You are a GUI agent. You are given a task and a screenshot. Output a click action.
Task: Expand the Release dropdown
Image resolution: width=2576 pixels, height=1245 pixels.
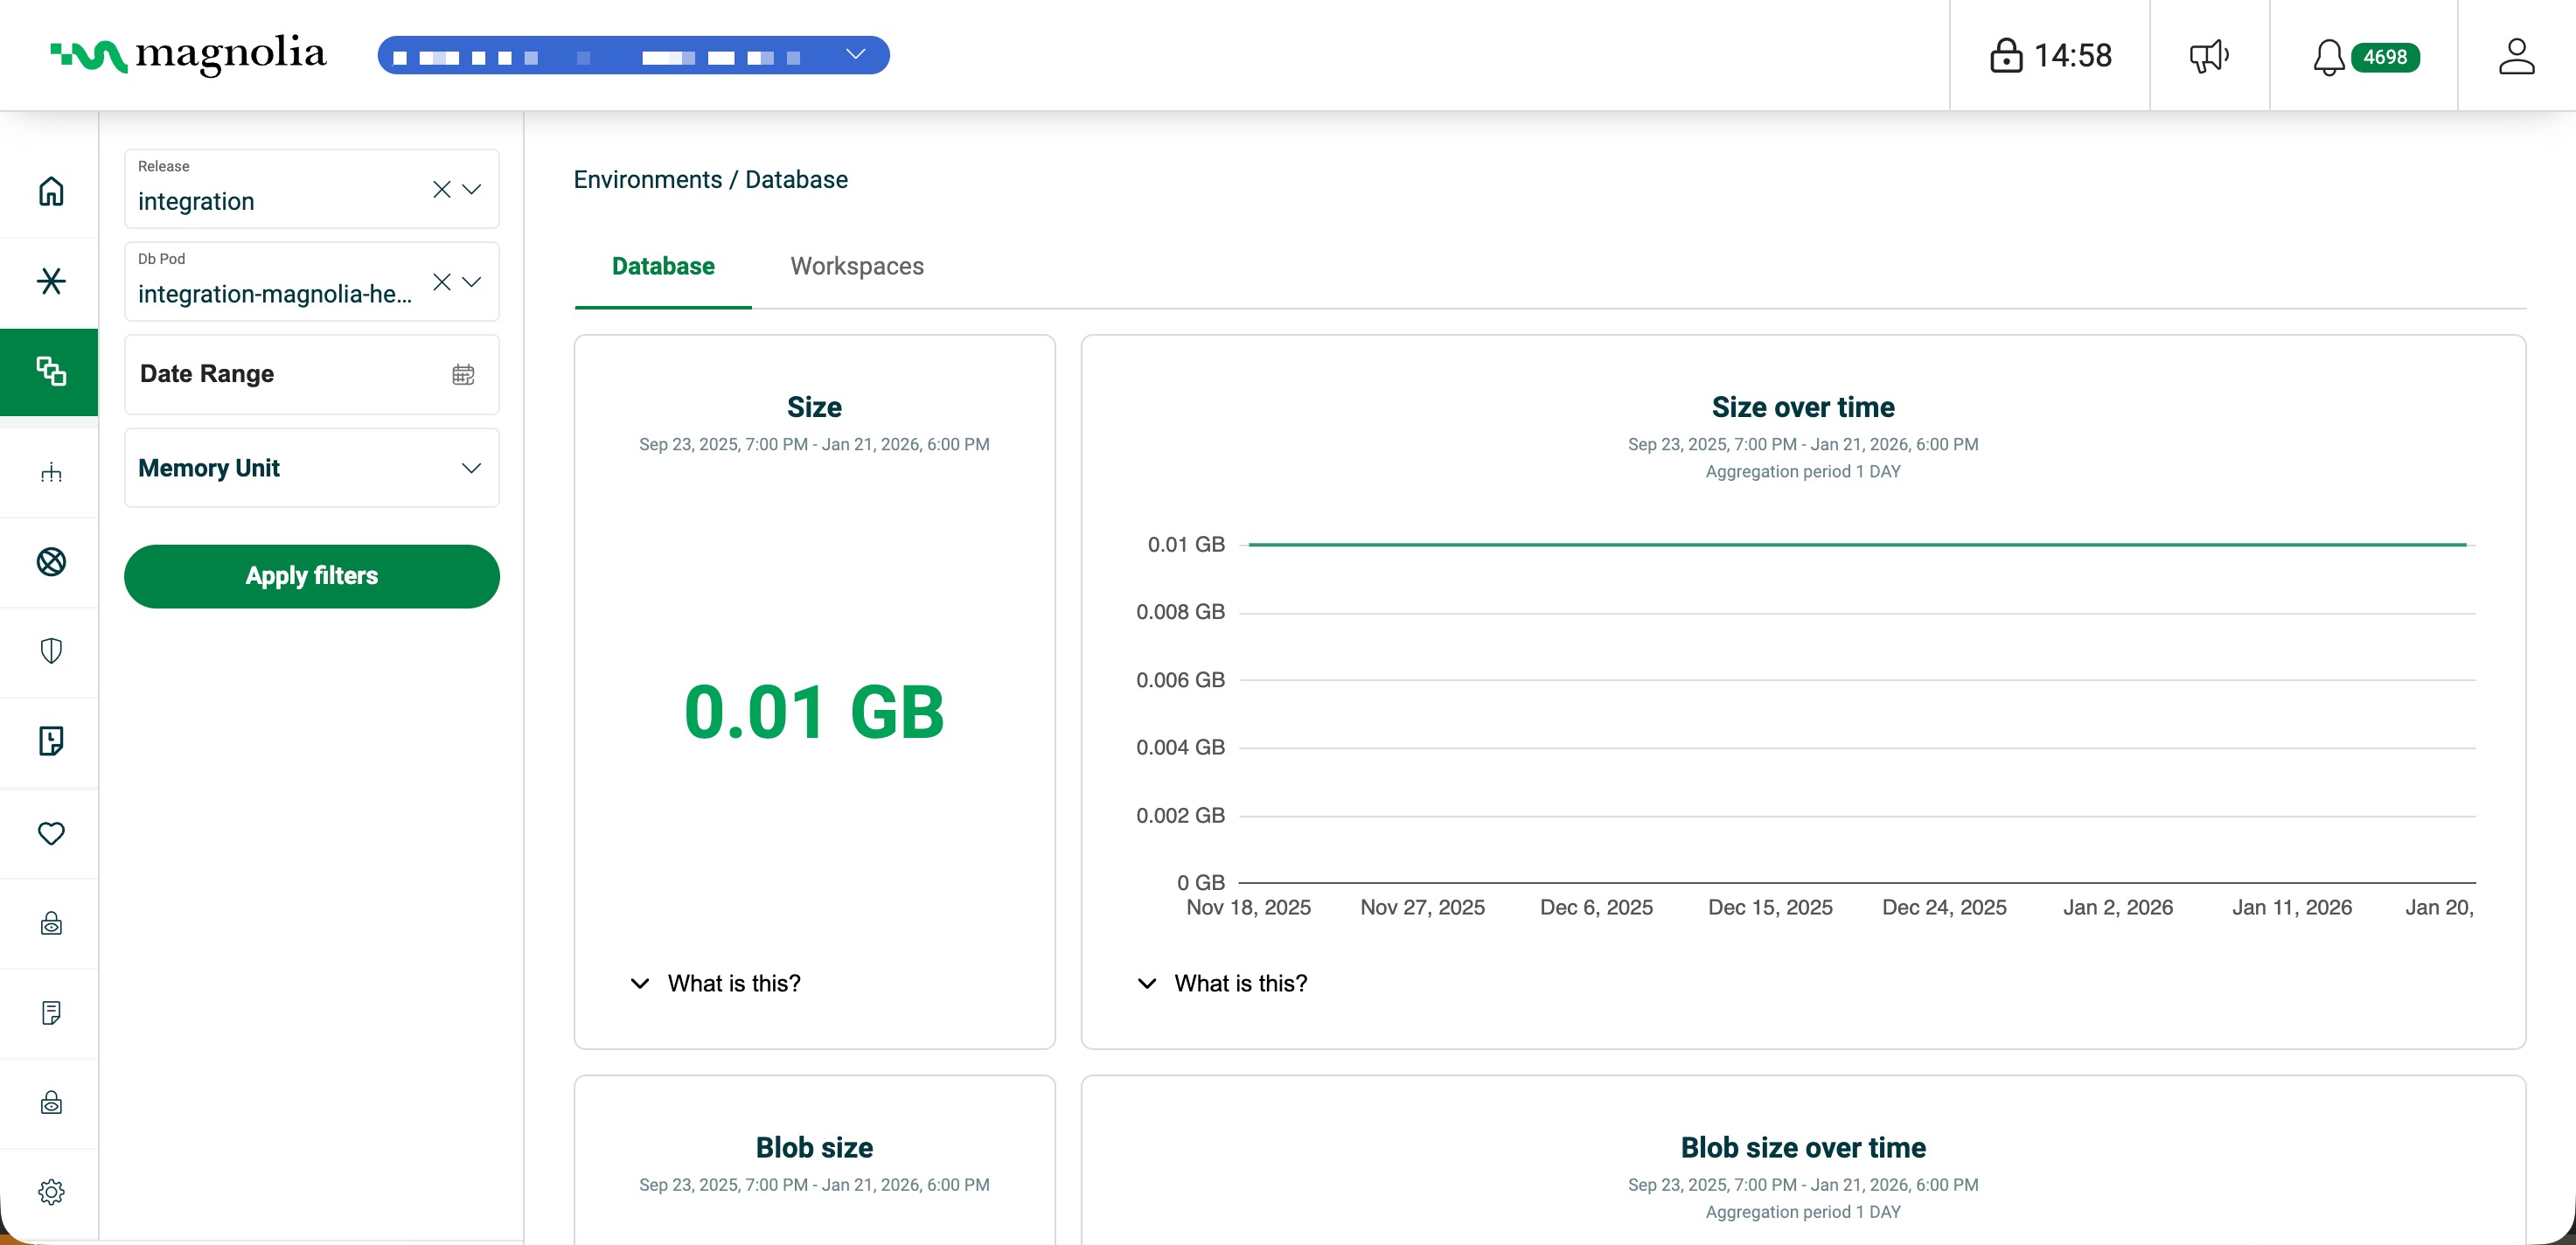coord(471,189)
